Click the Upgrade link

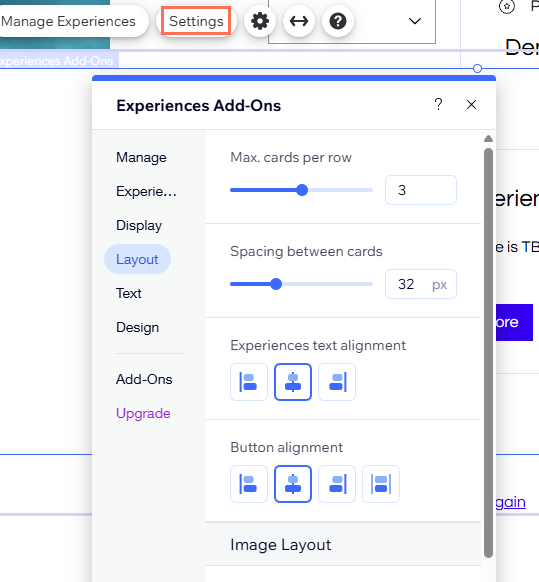coord(143,413)
